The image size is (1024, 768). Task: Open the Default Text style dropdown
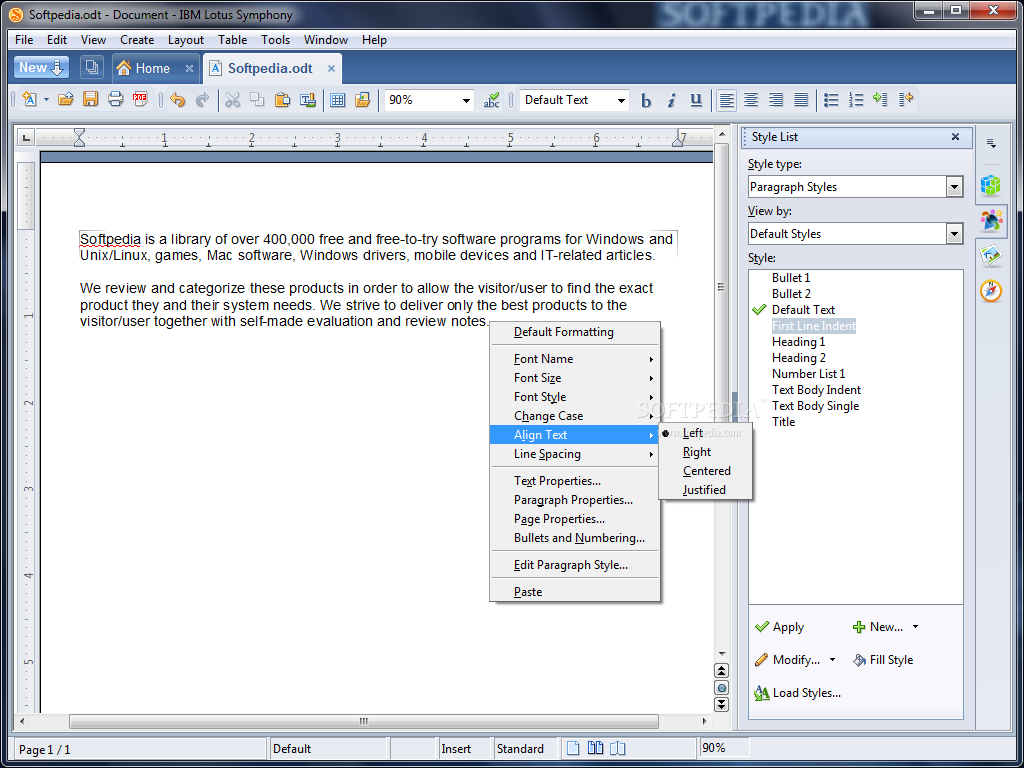pos(621,101)
